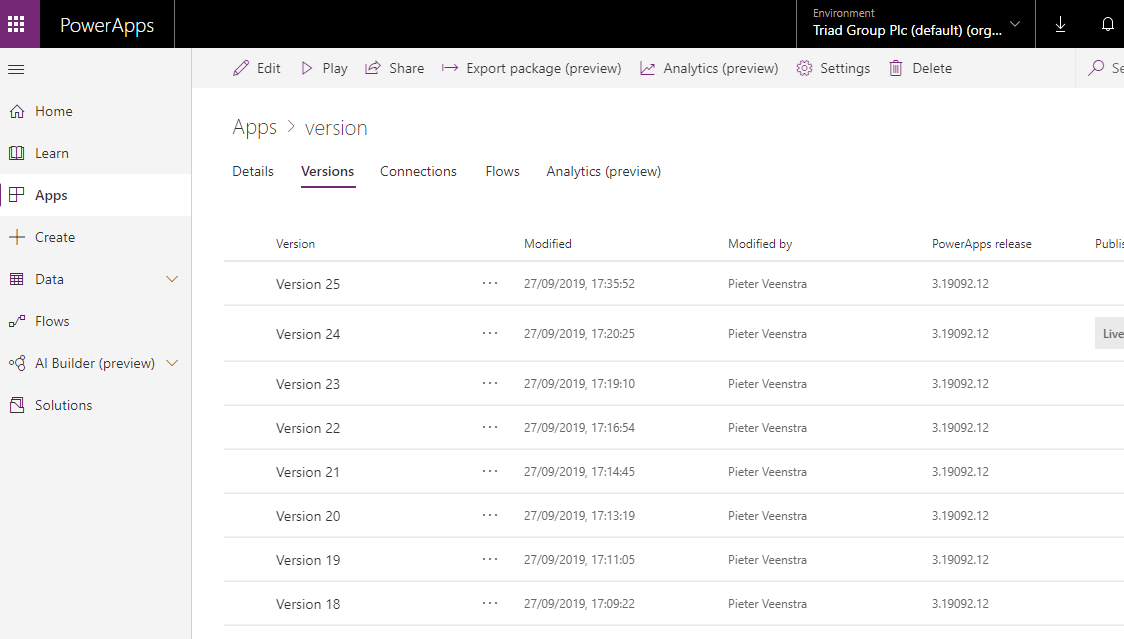Open more options for Version 18
Image resolution: width=1124 pixels, height=639 pixels.
coord(490,603)
